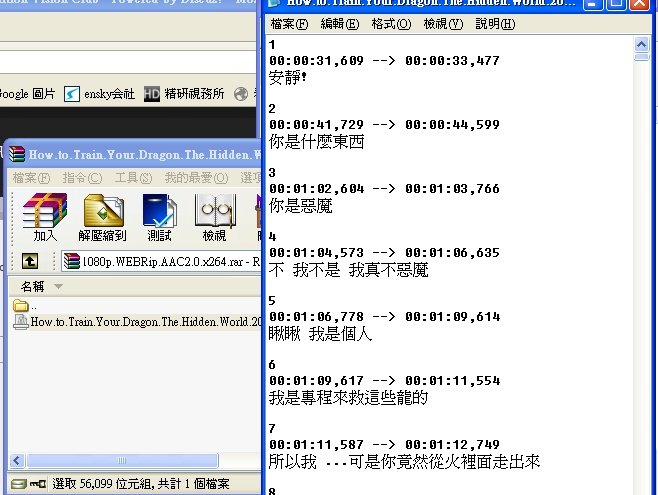Click subtitle line 你是什麼東西
Image resolution: width=658 pixels, height=495 pixels.
click(316, 142)
